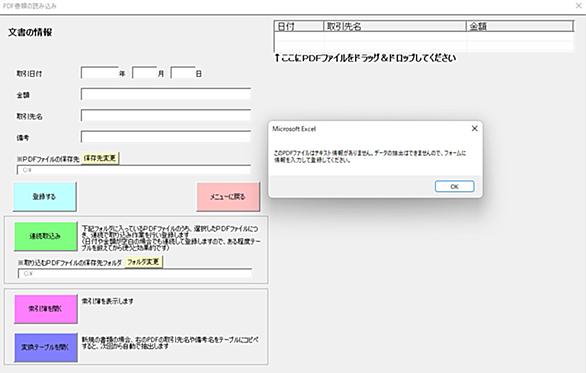Click the 保存先変更 button
The image size is (586, 373).
pos(100,158)
